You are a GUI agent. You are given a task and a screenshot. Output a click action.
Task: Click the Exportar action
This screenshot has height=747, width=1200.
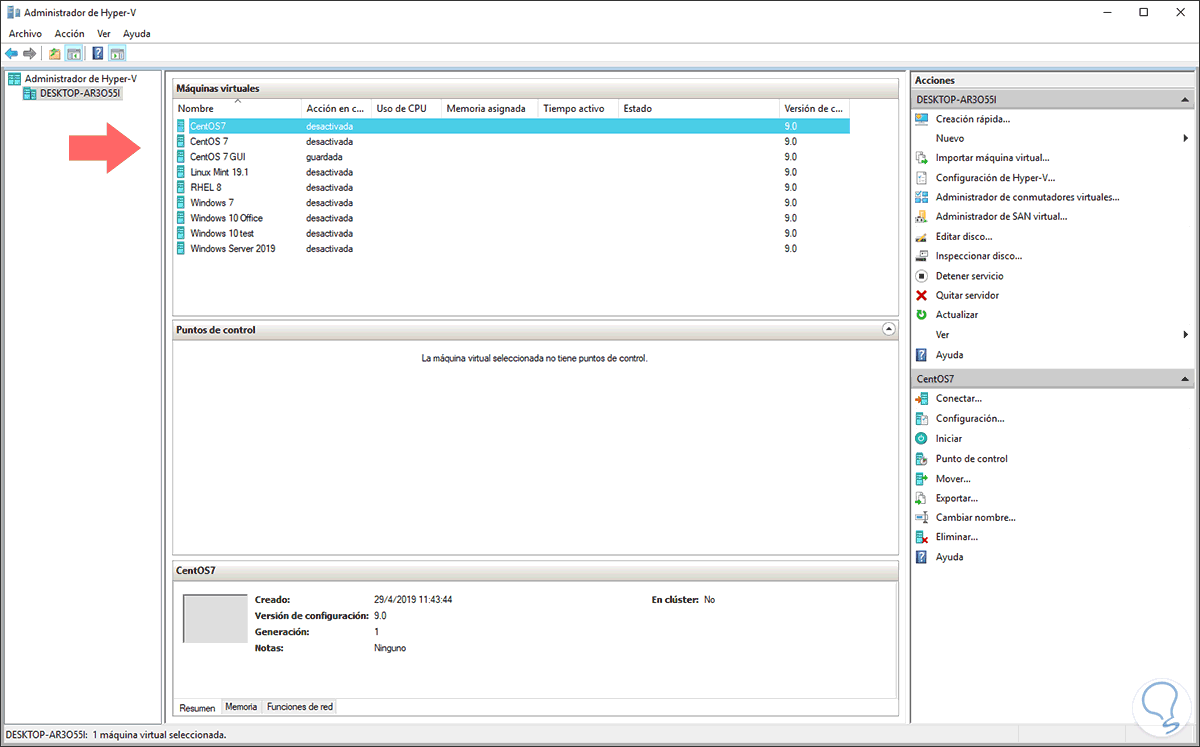[x=957, y=498]
